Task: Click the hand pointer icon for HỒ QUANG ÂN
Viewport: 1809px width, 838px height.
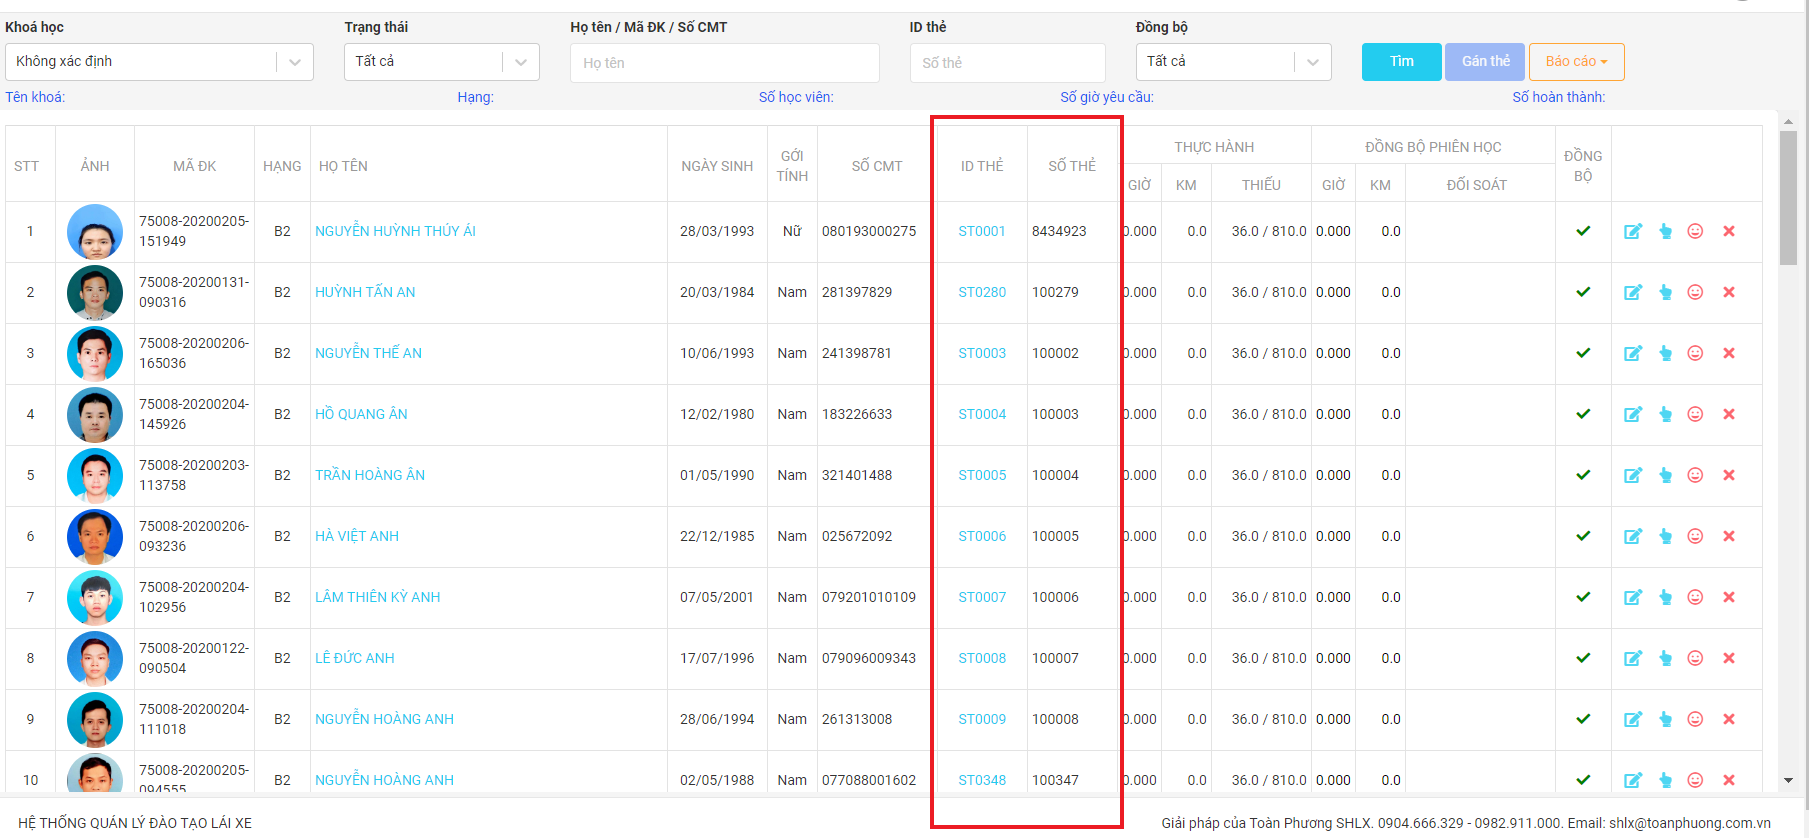Action: point(1665,414)
